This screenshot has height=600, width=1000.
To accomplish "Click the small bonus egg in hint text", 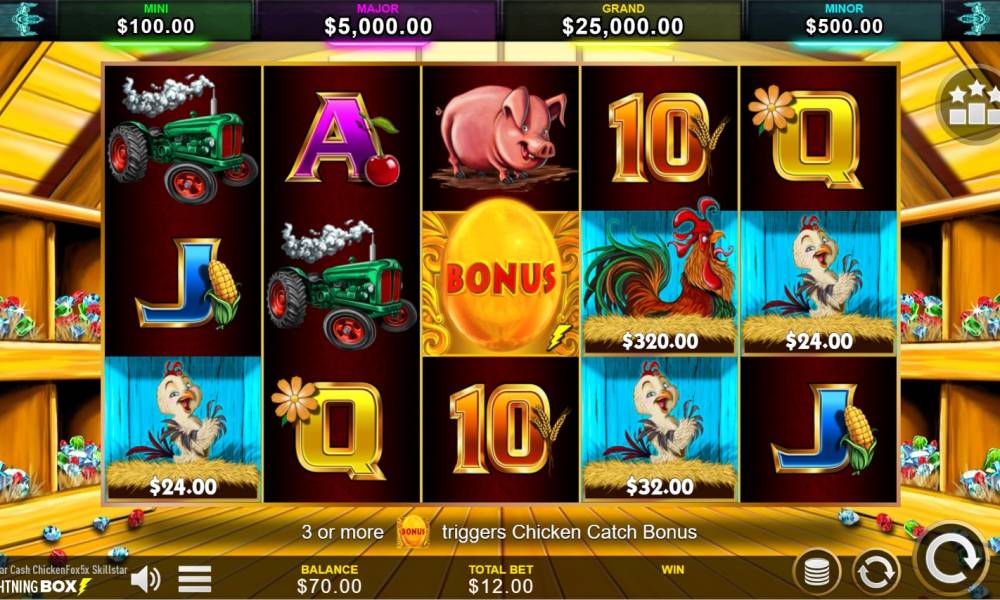I will pos(413,532).
